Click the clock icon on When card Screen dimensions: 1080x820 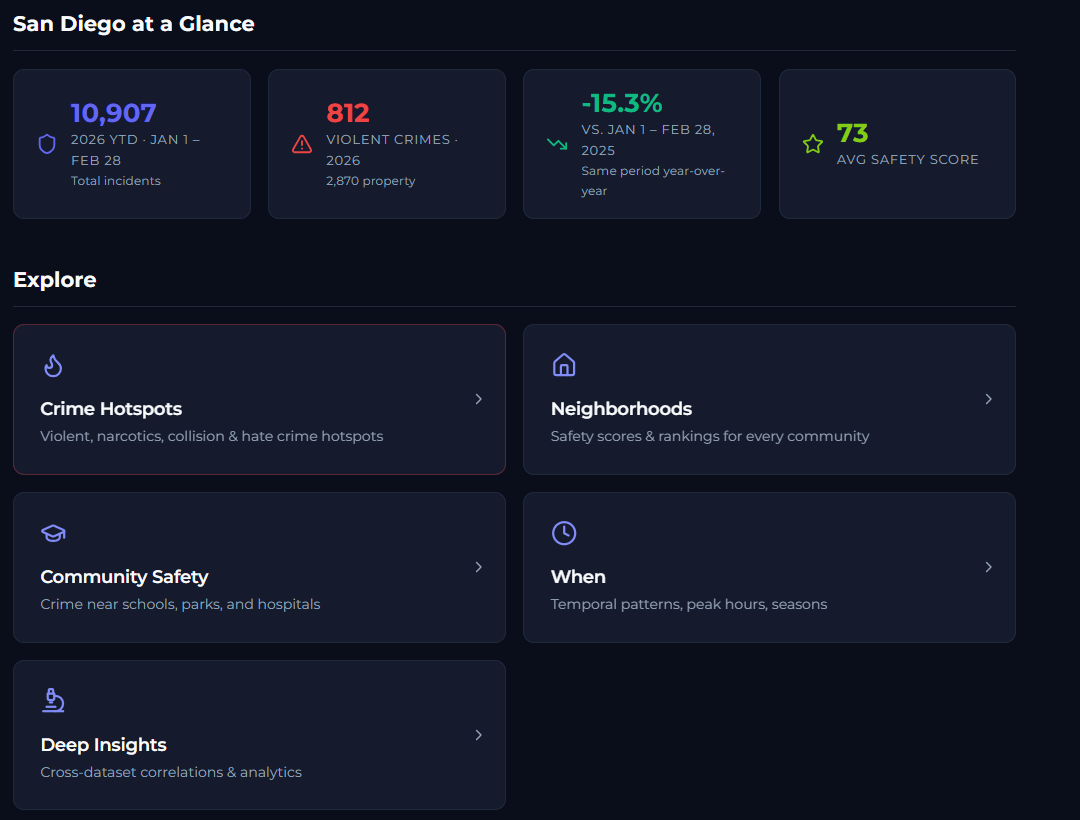tap(564, 533)
